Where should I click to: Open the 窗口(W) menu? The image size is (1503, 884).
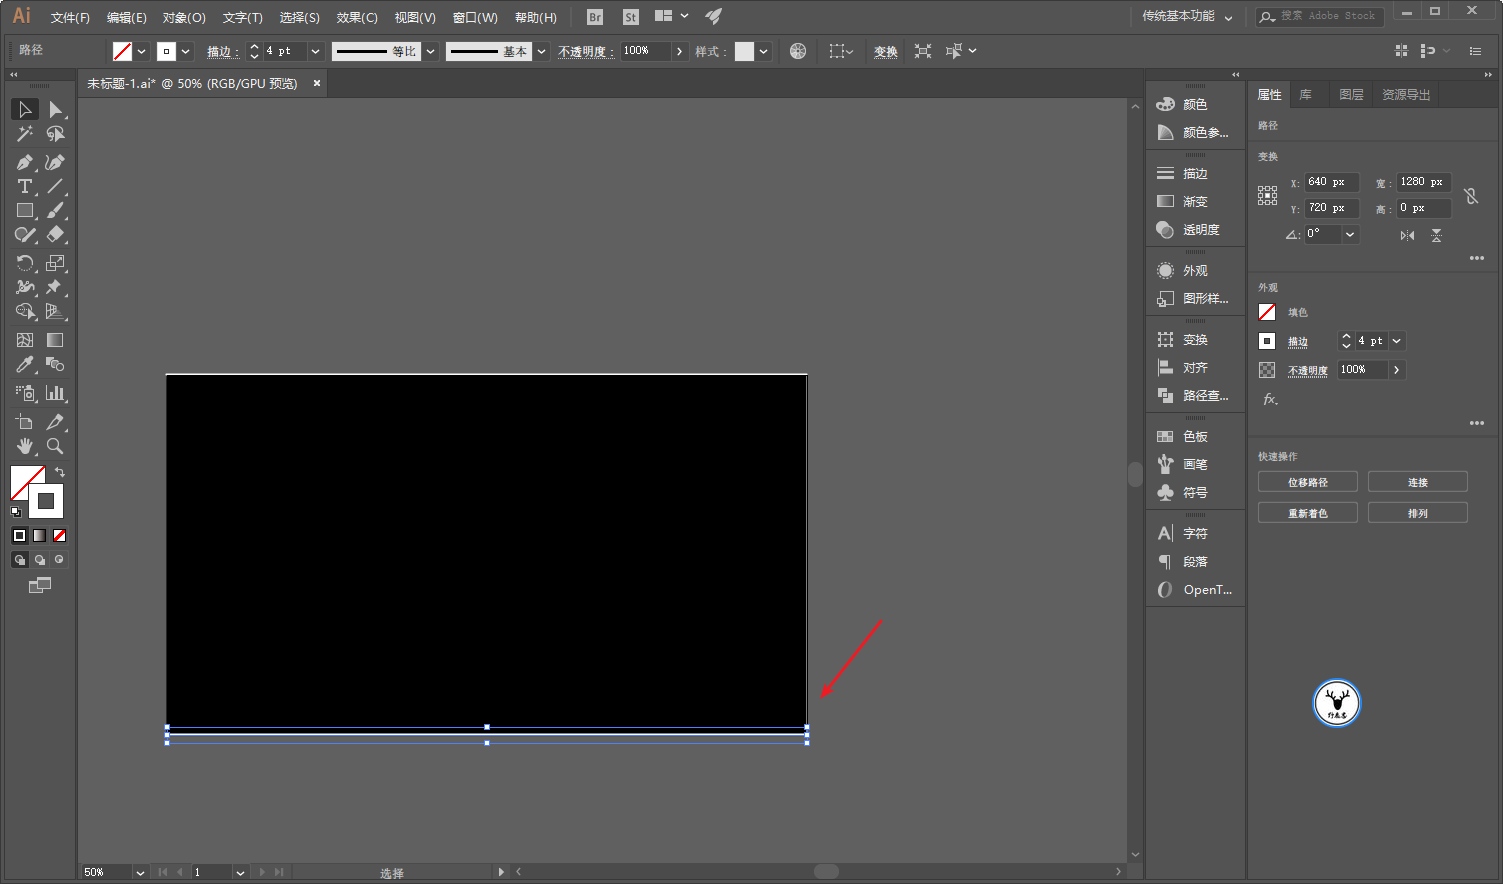tap(475, 17)
